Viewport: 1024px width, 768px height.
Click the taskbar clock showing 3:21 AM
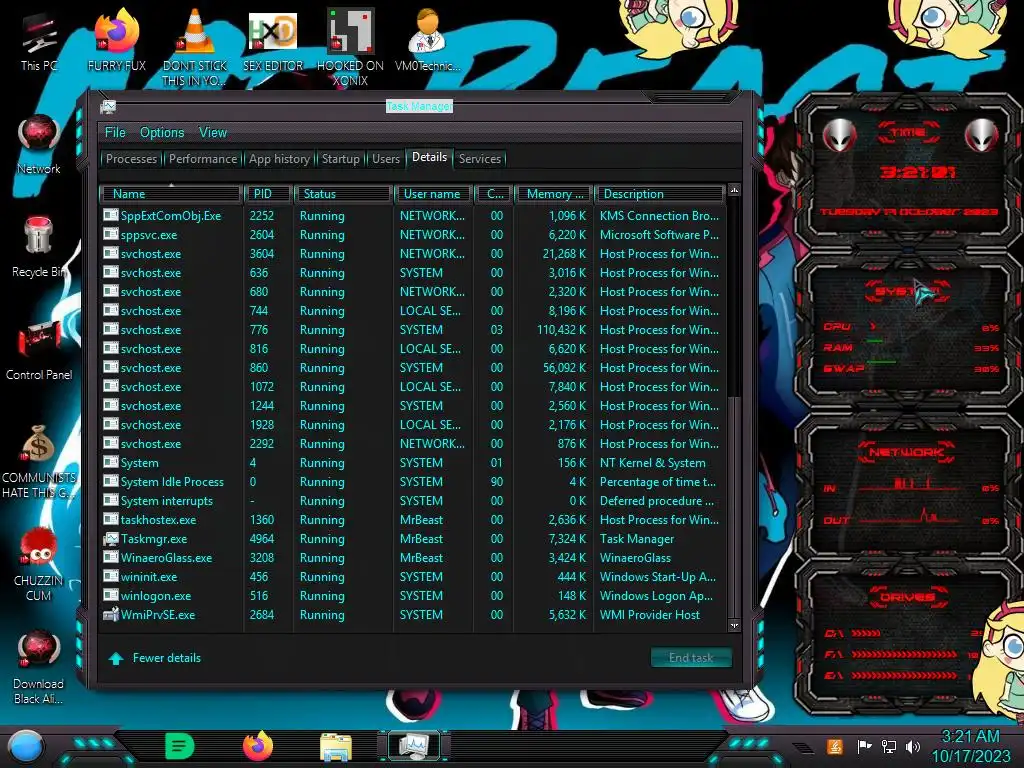point(970,746)
